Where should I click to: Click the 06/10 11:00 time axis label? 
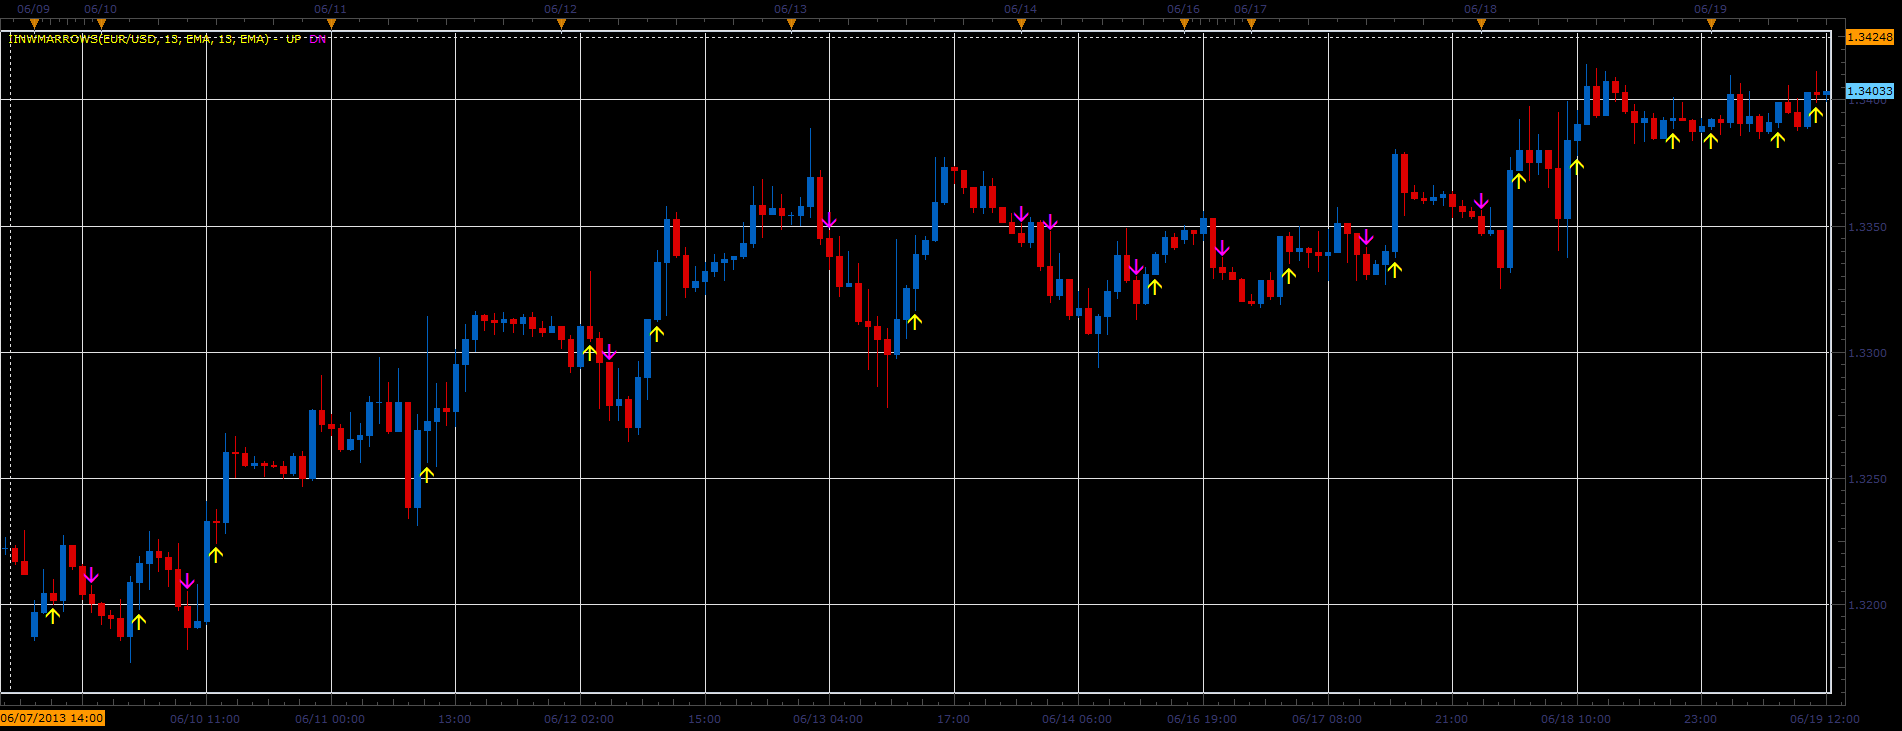tap(205, 719)
